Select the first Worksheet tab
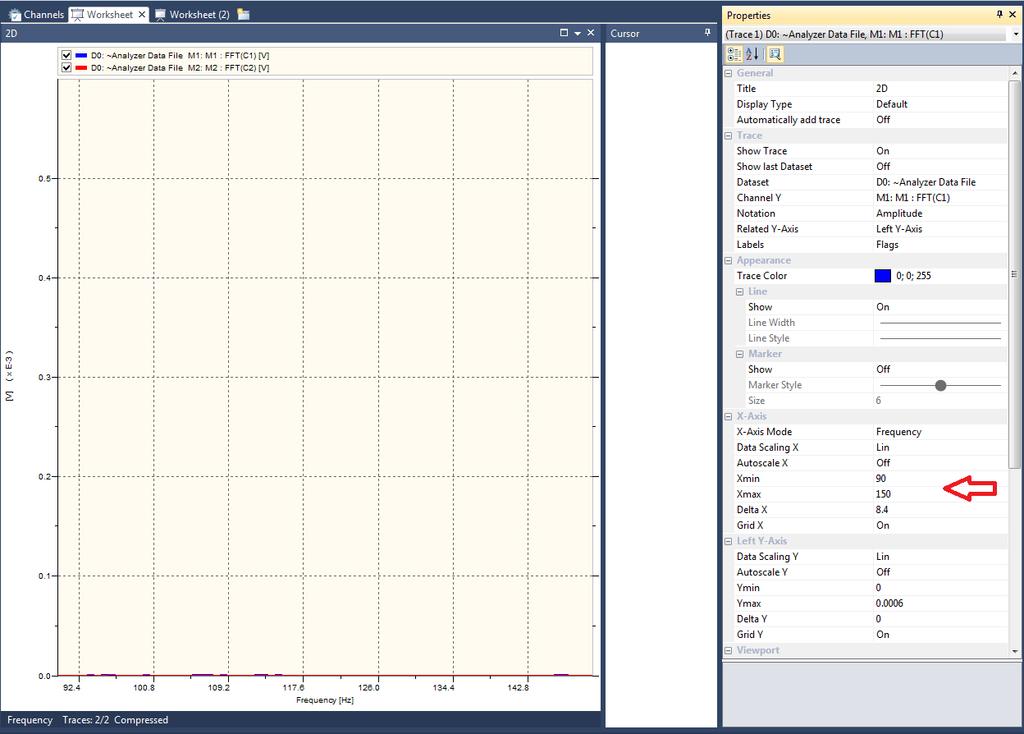 [109, 14]
